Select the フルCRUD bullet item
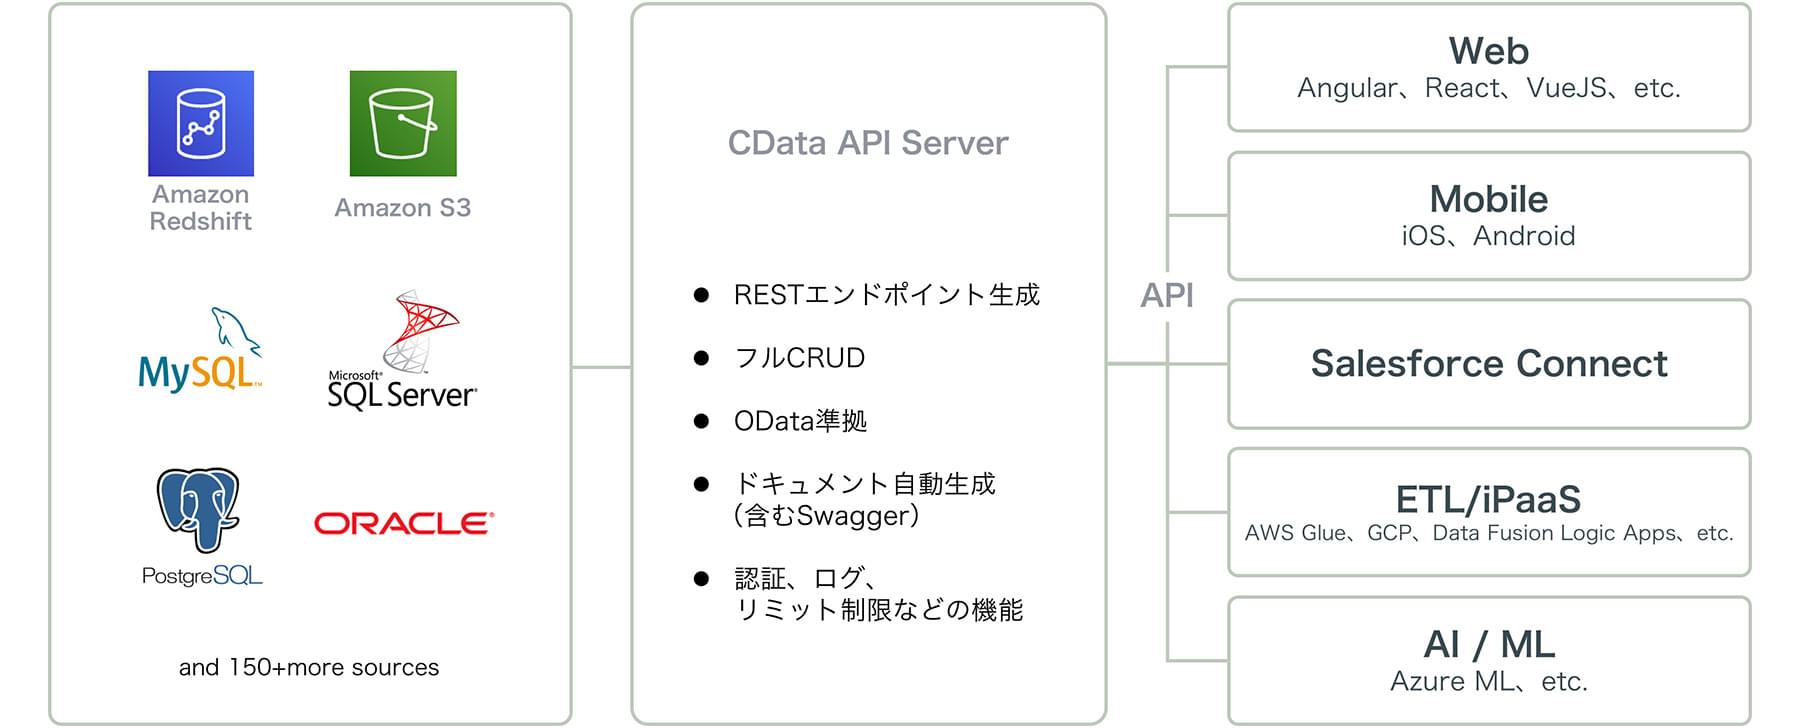Screen dimensions: 1800x728 click(x=799, y=358)
